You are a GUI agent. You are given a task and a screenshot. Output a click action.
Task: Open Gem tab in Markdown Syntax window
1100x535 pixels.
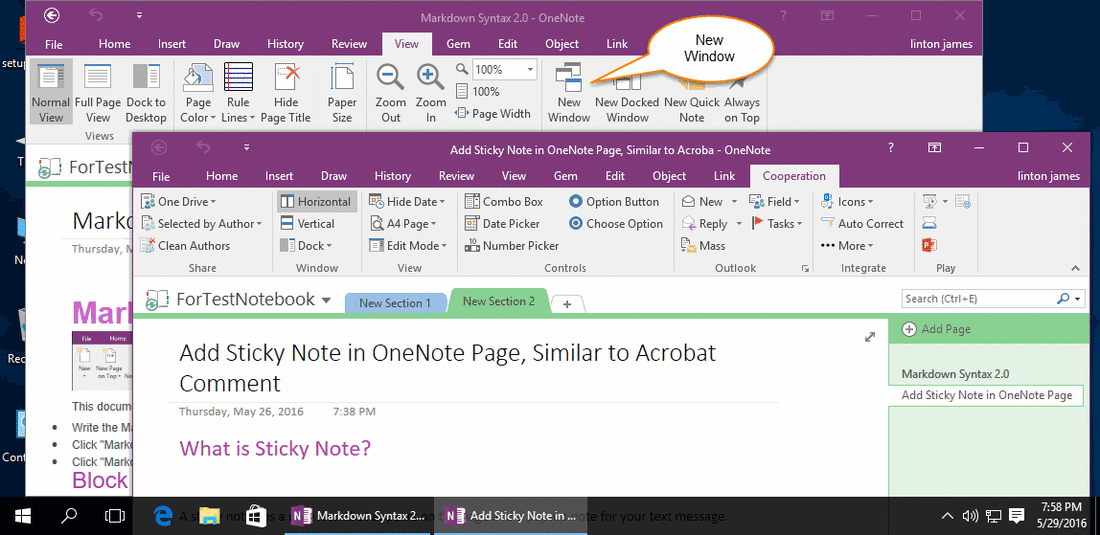(x=458, y=43)
